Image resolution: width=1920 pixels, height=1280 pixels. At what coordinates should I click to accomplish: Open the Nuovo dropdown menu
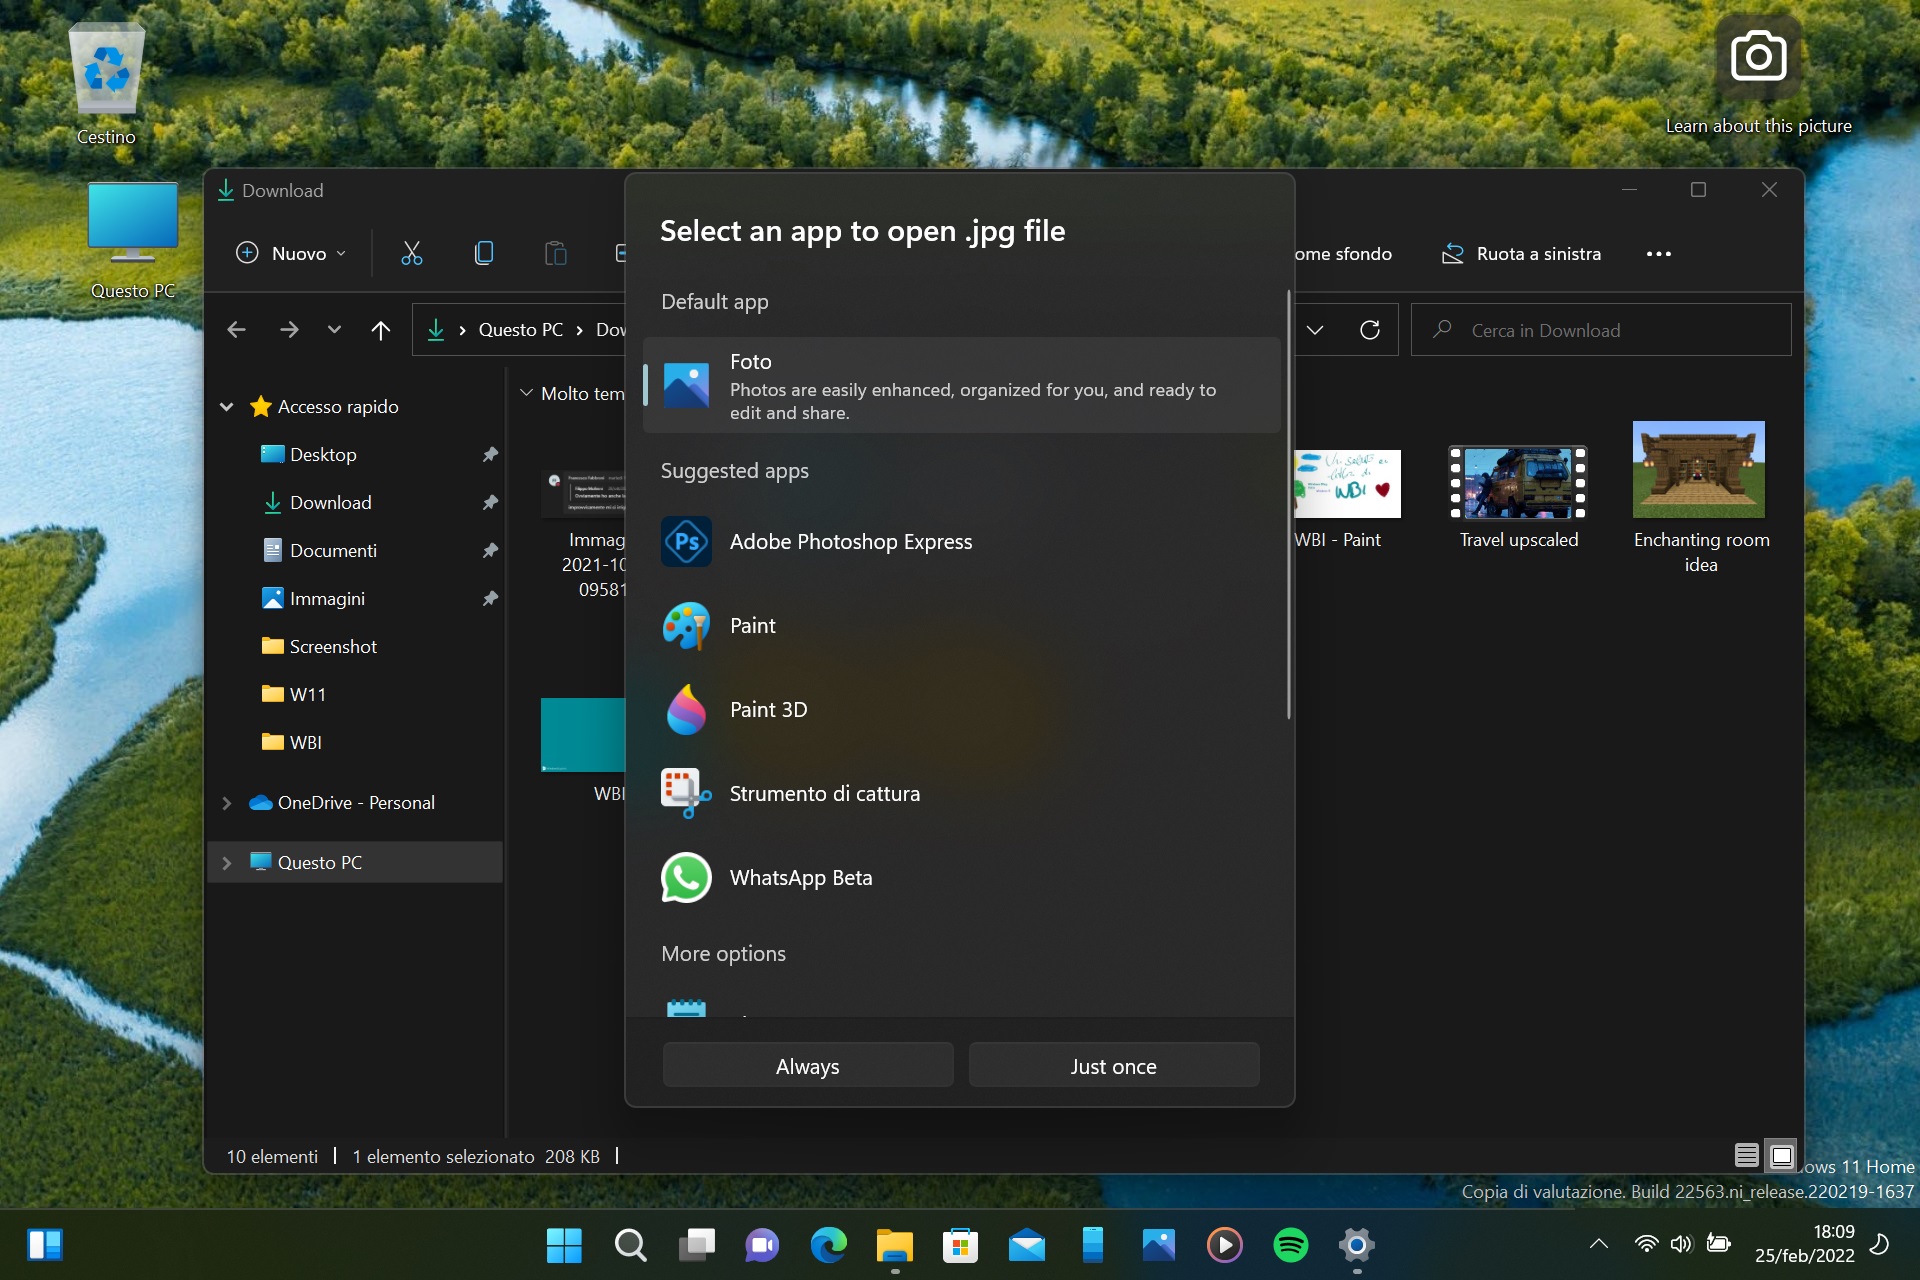pos(291,253)
